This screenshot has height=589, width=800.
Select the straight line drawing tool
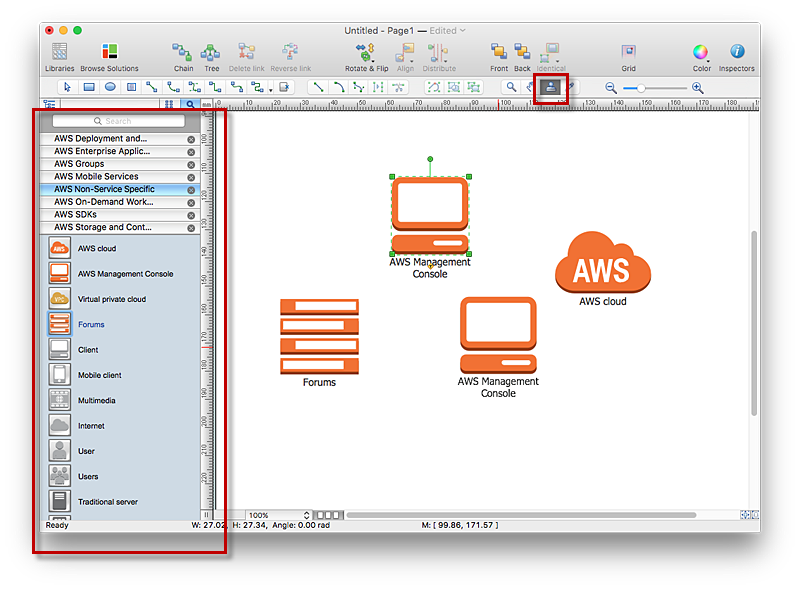coord(318,87)
